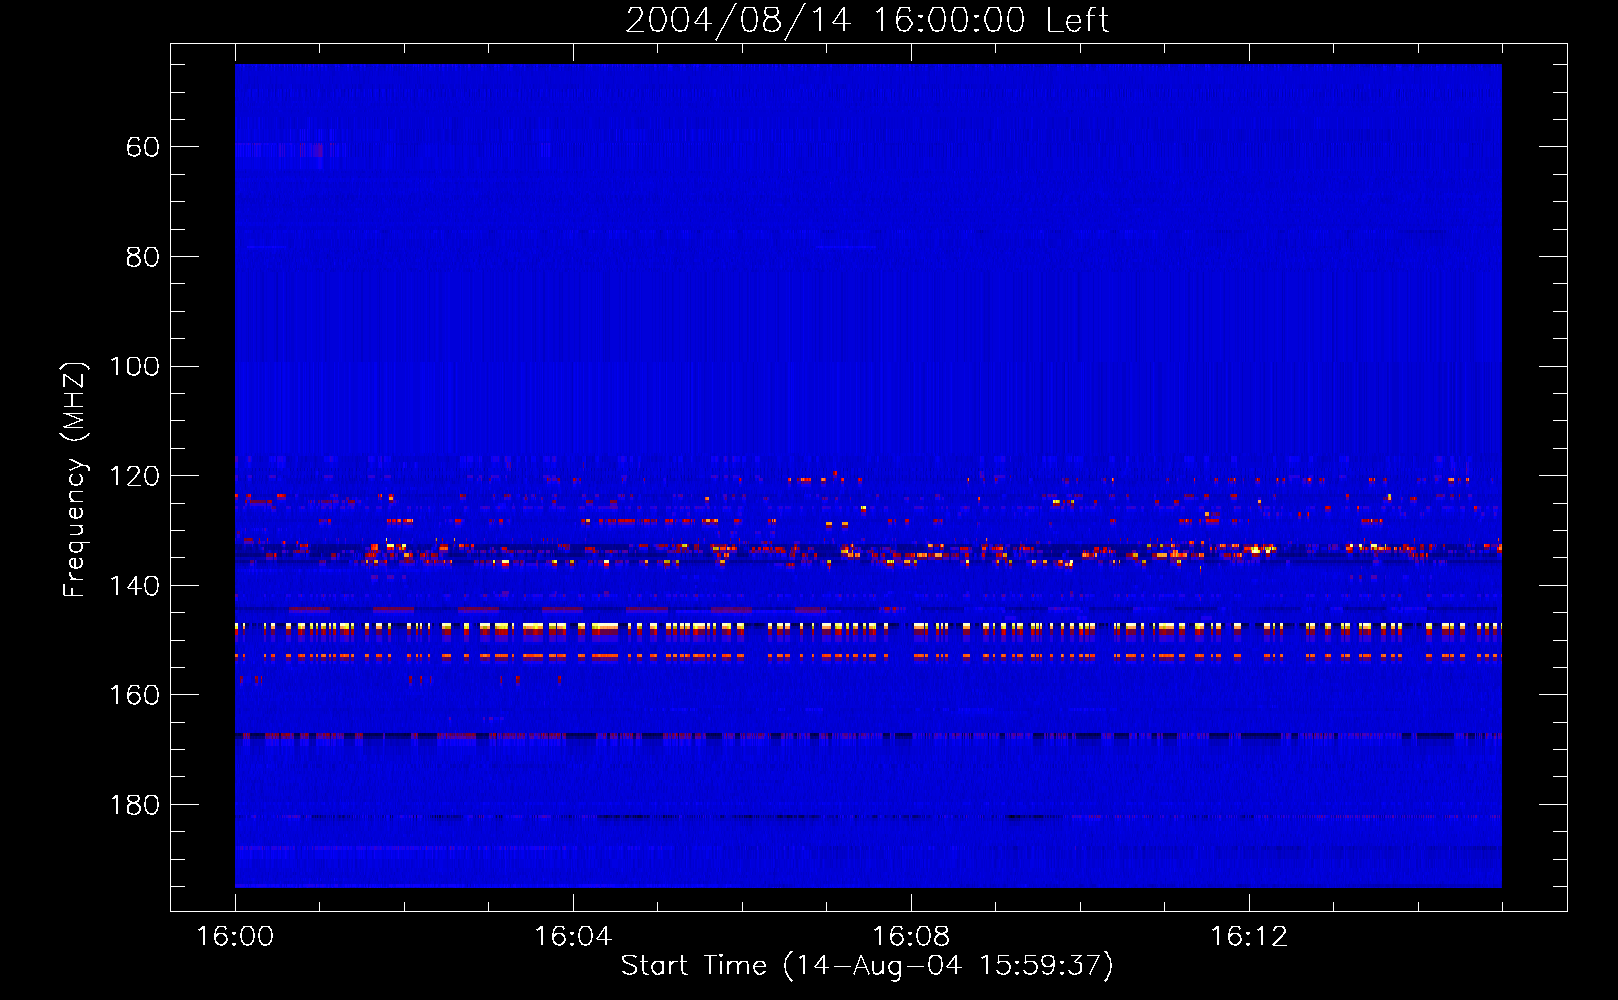Click the 16:08 time tick label
The height and width of the screenshot is (1000, 1618).
[911, 936]
